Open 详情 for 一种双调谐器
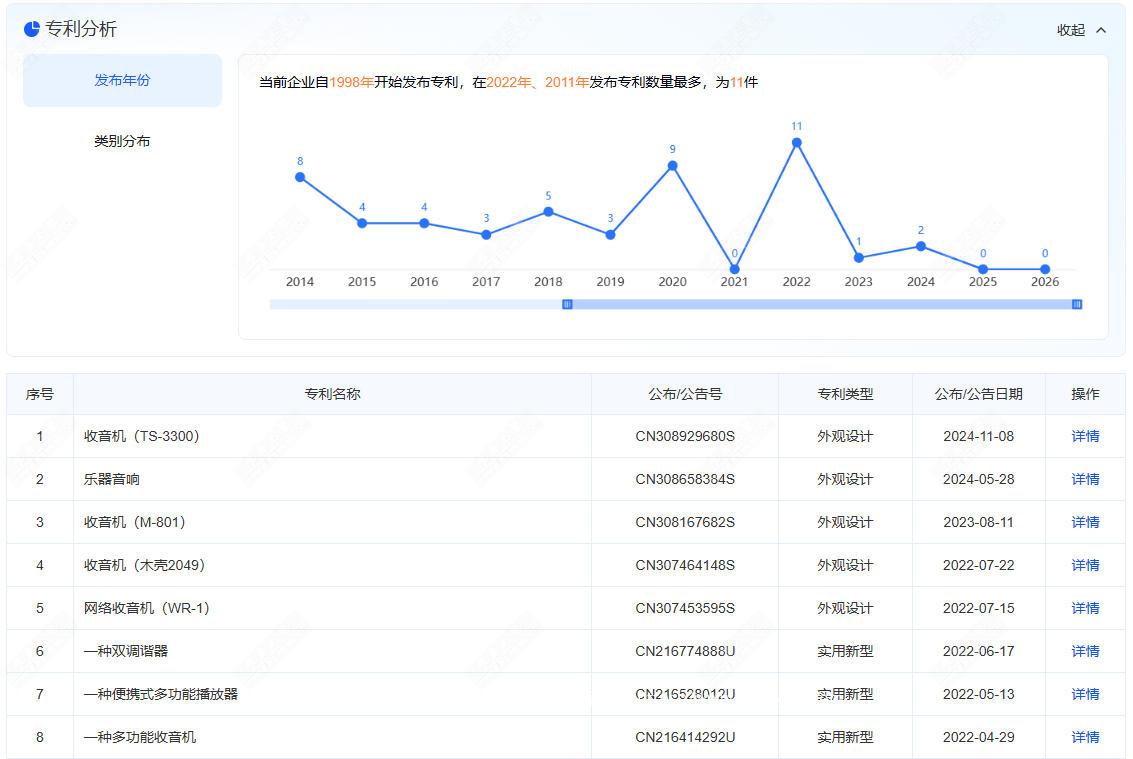 1085,651
